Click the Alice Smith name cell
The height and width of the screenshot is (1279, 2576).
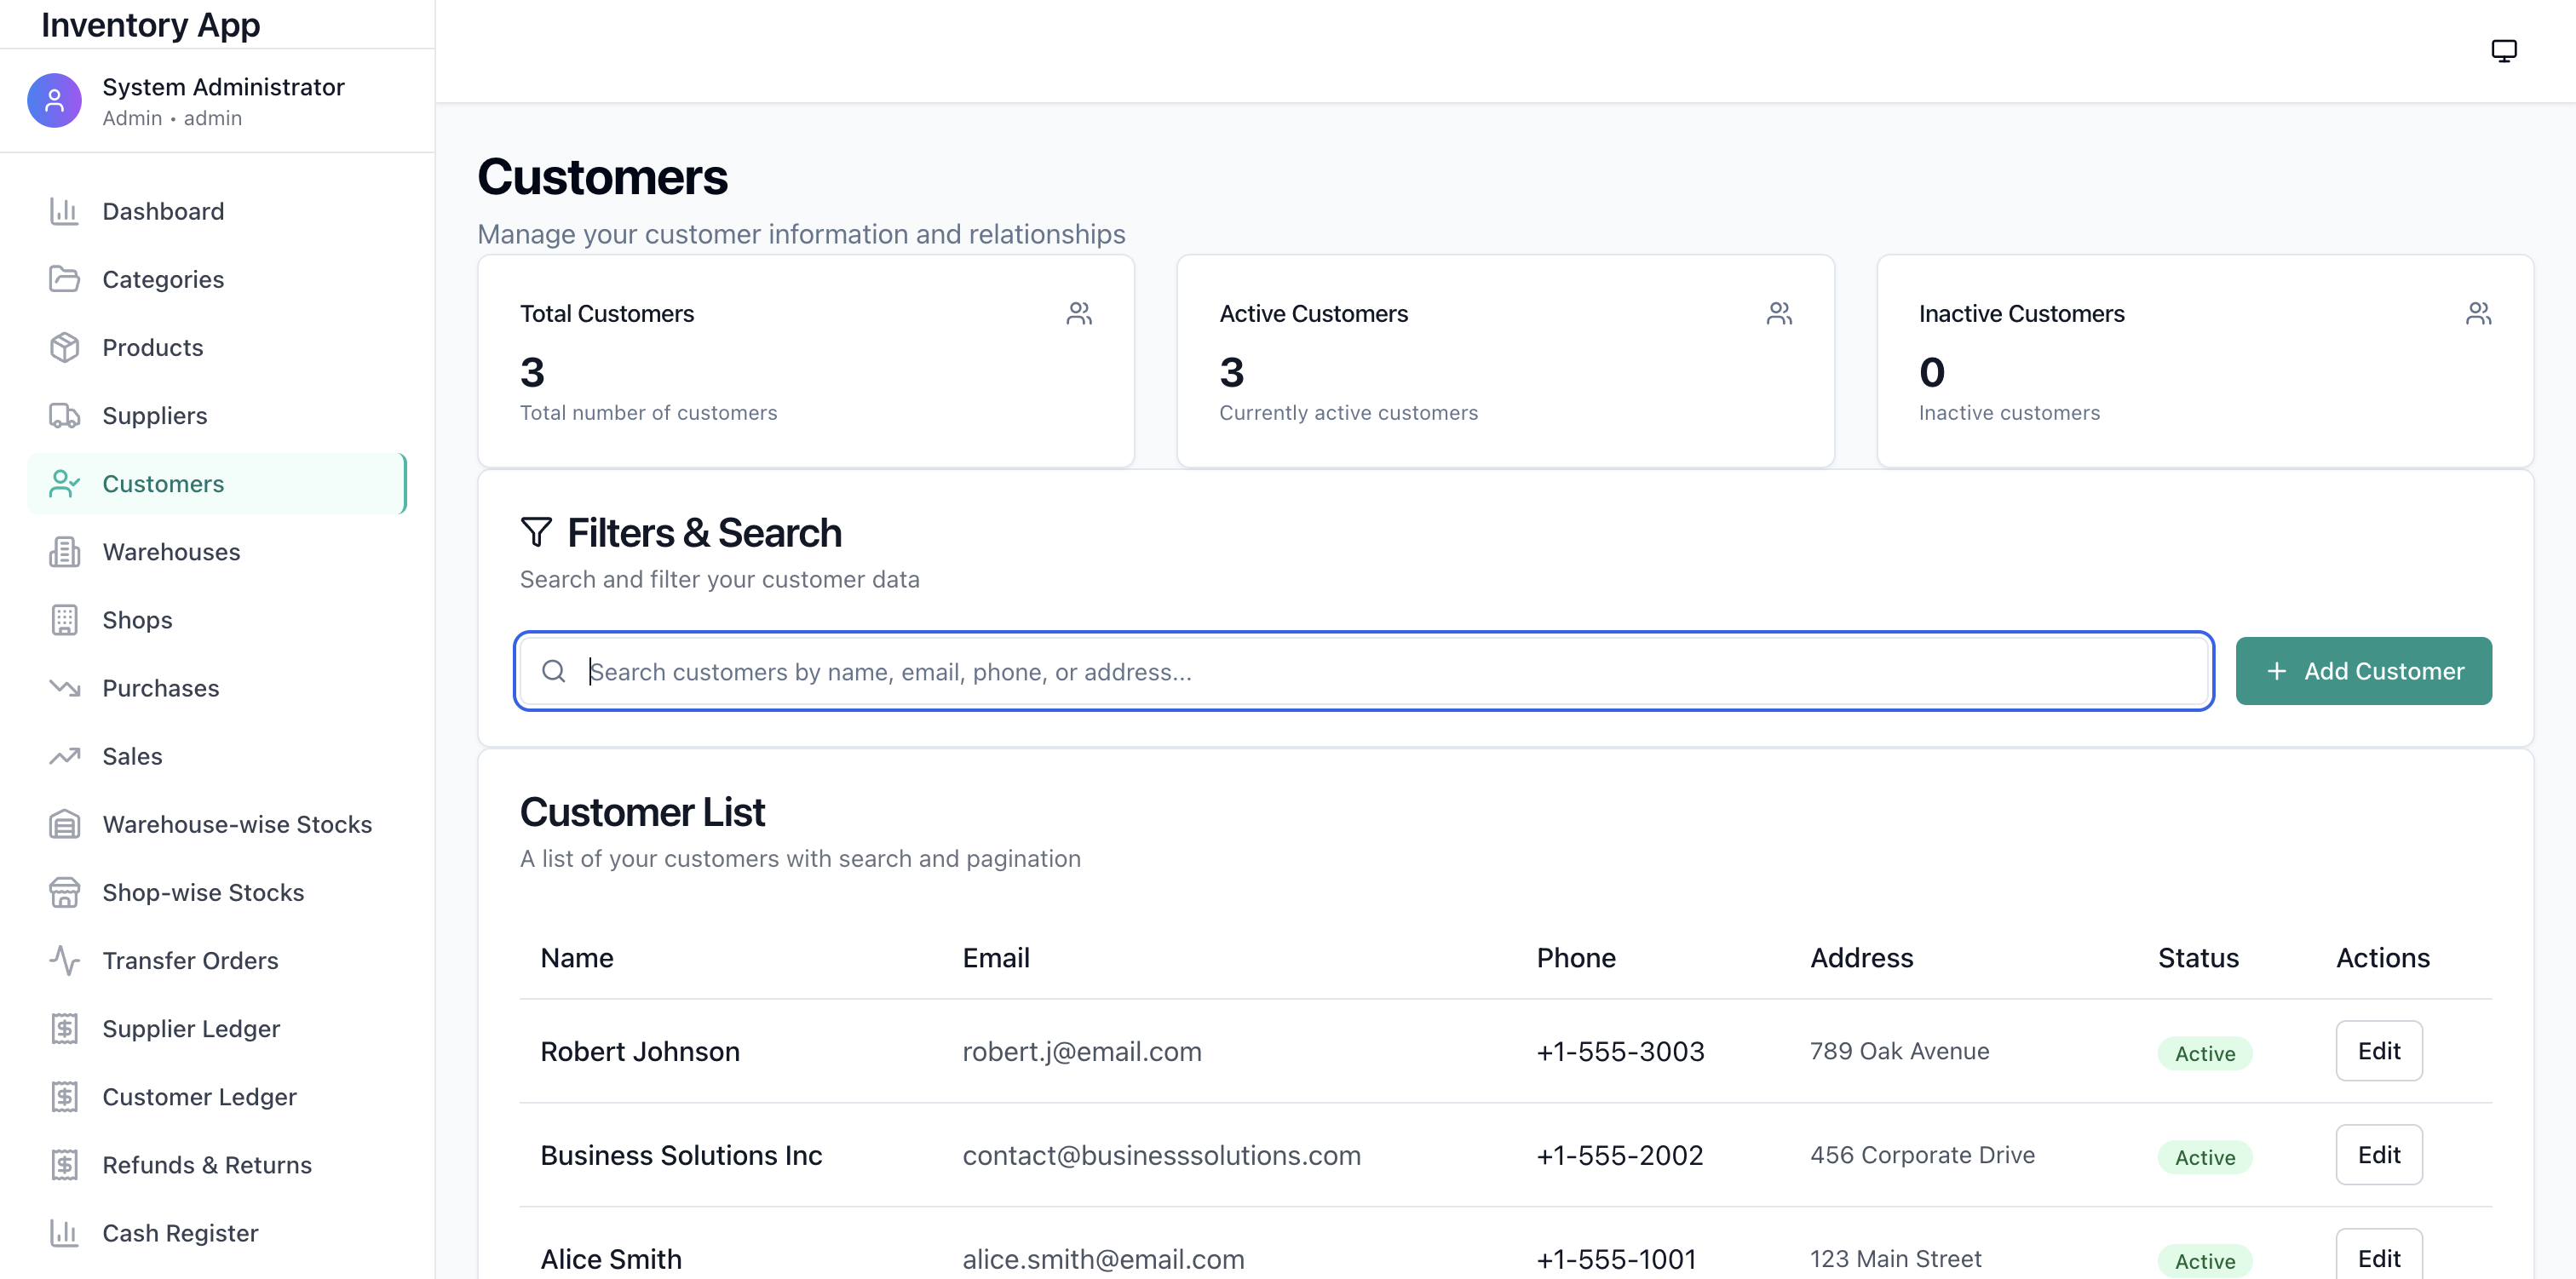[x=611, y=1259]
